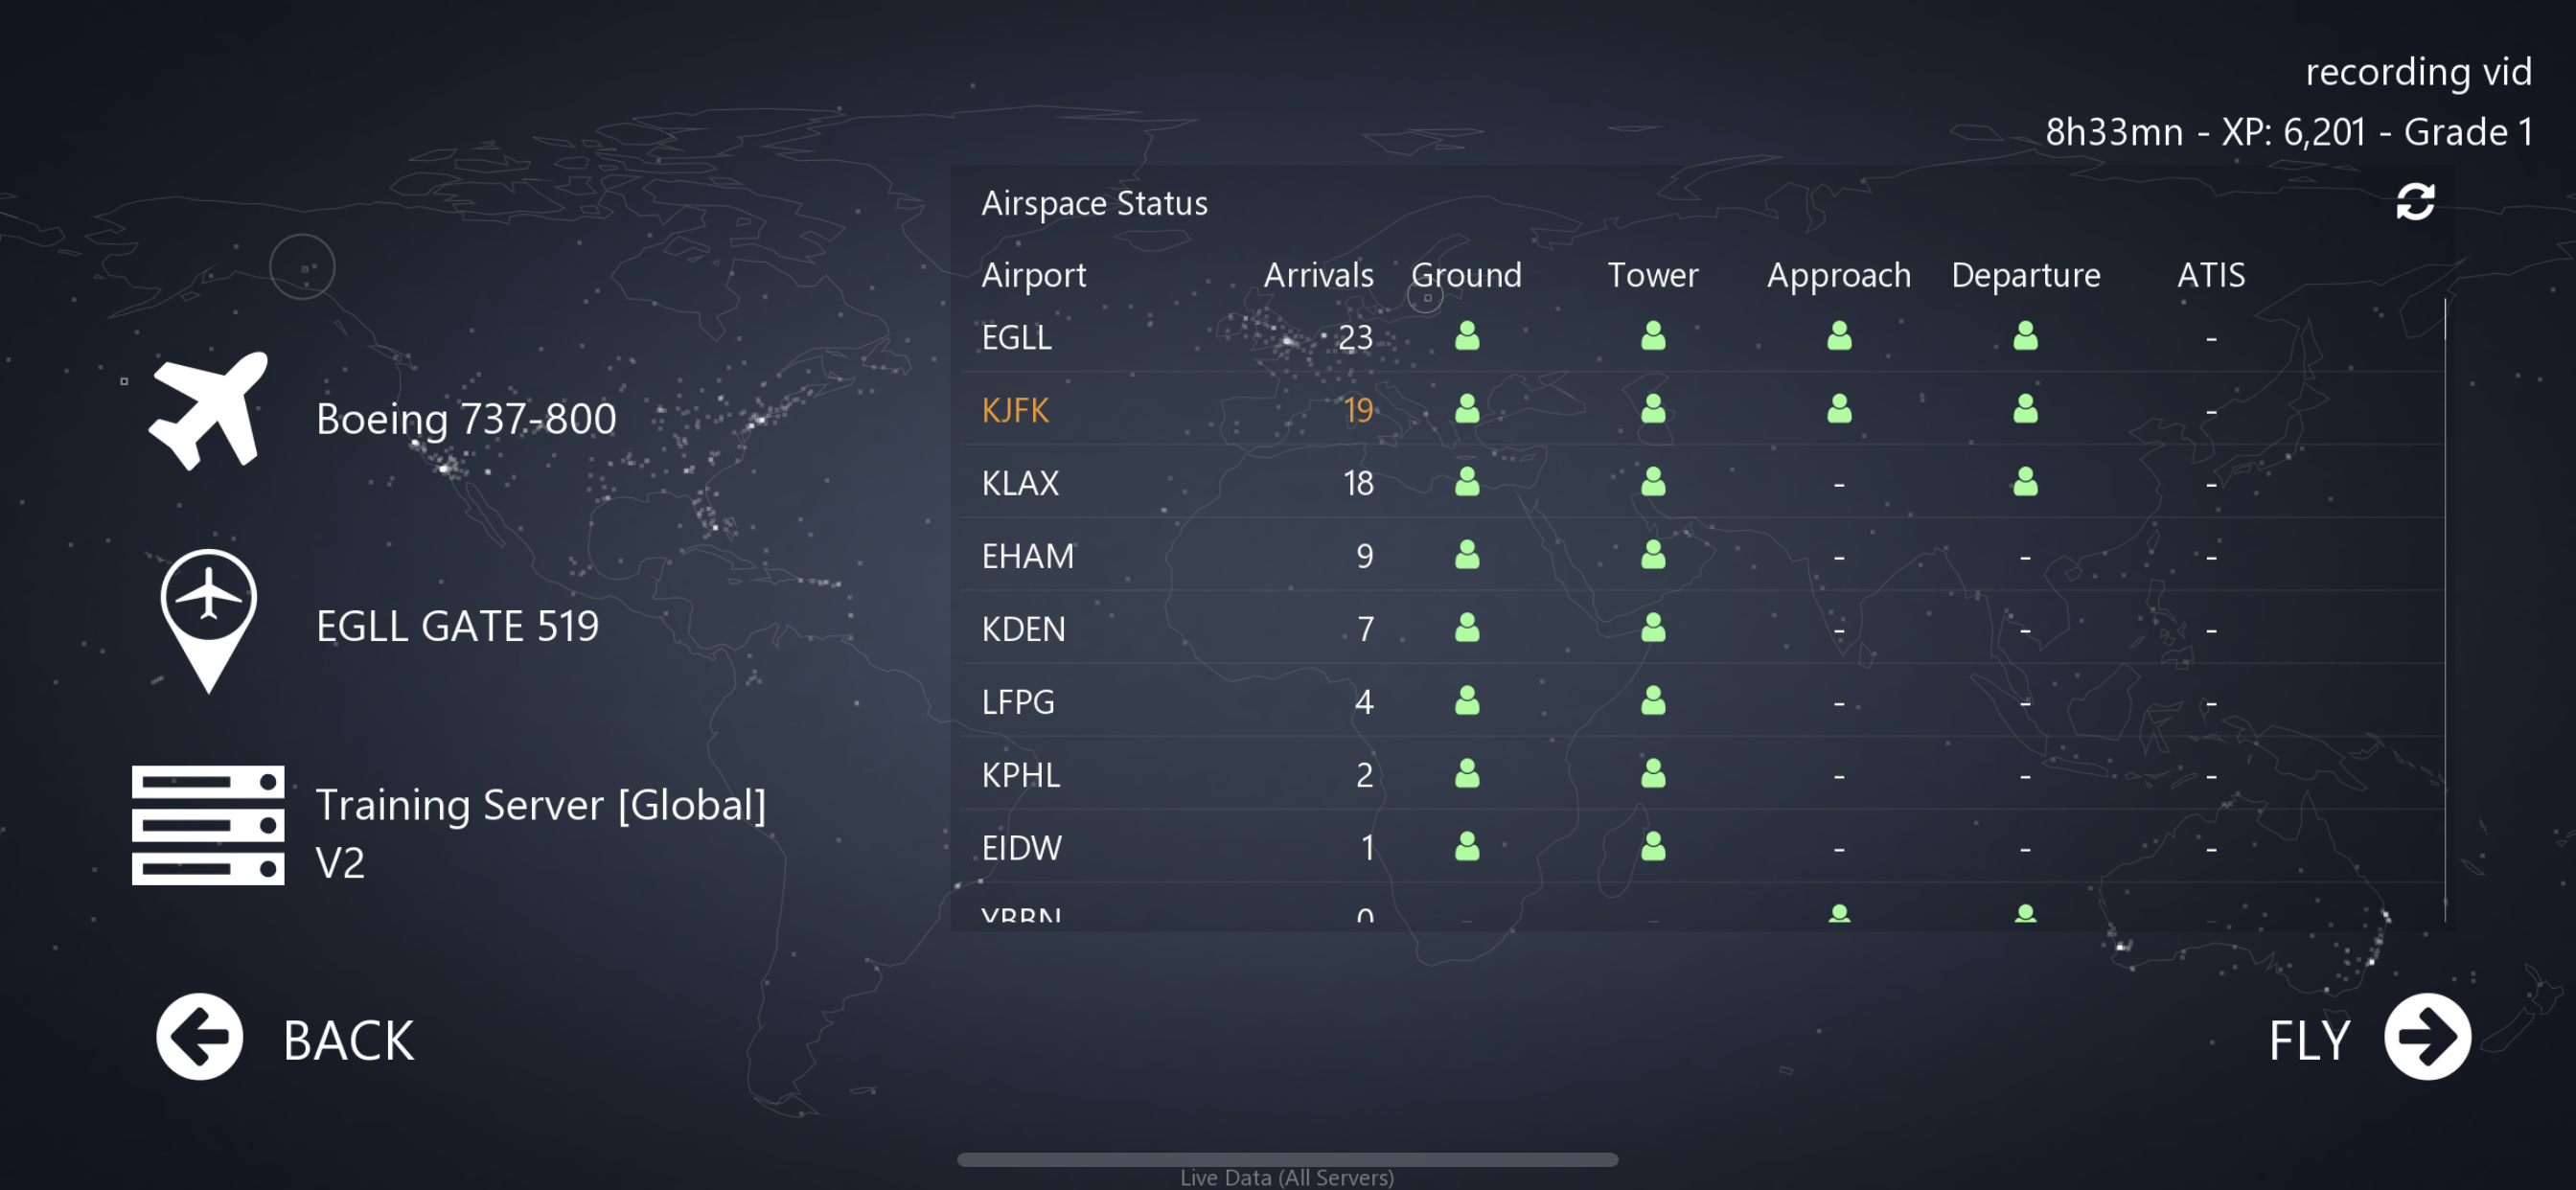Select KDEN Ground controller icon

coord(1466,628)
